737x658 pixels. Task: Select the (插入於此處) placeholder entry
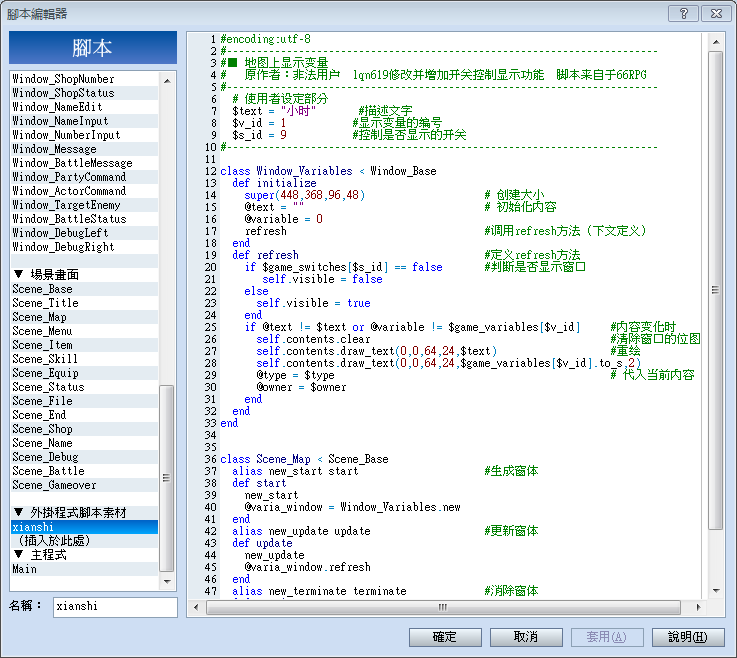(x=85, y=541)
